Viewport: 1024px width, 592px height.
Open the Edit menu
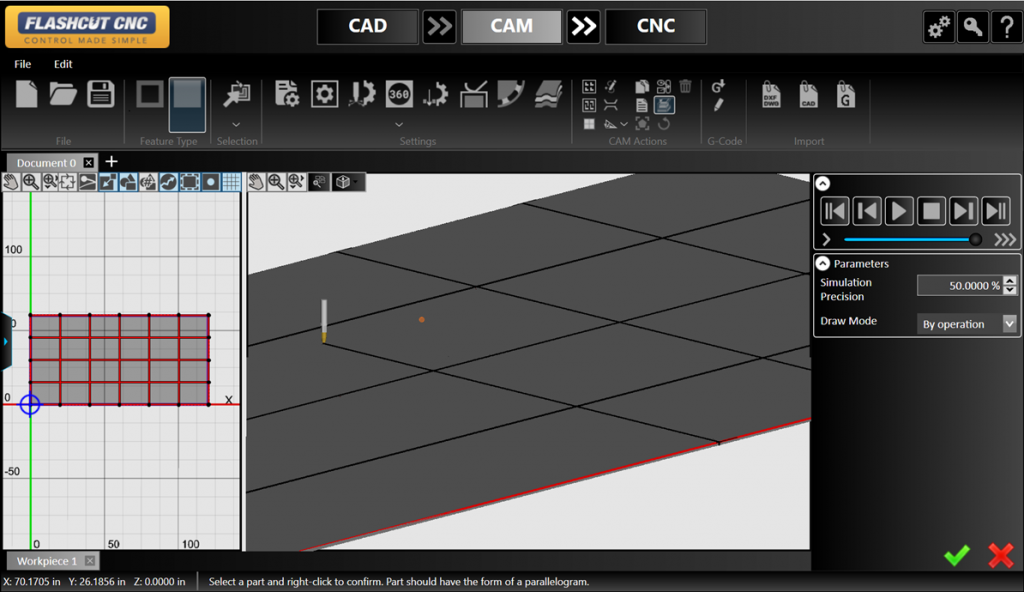(63, 64)
